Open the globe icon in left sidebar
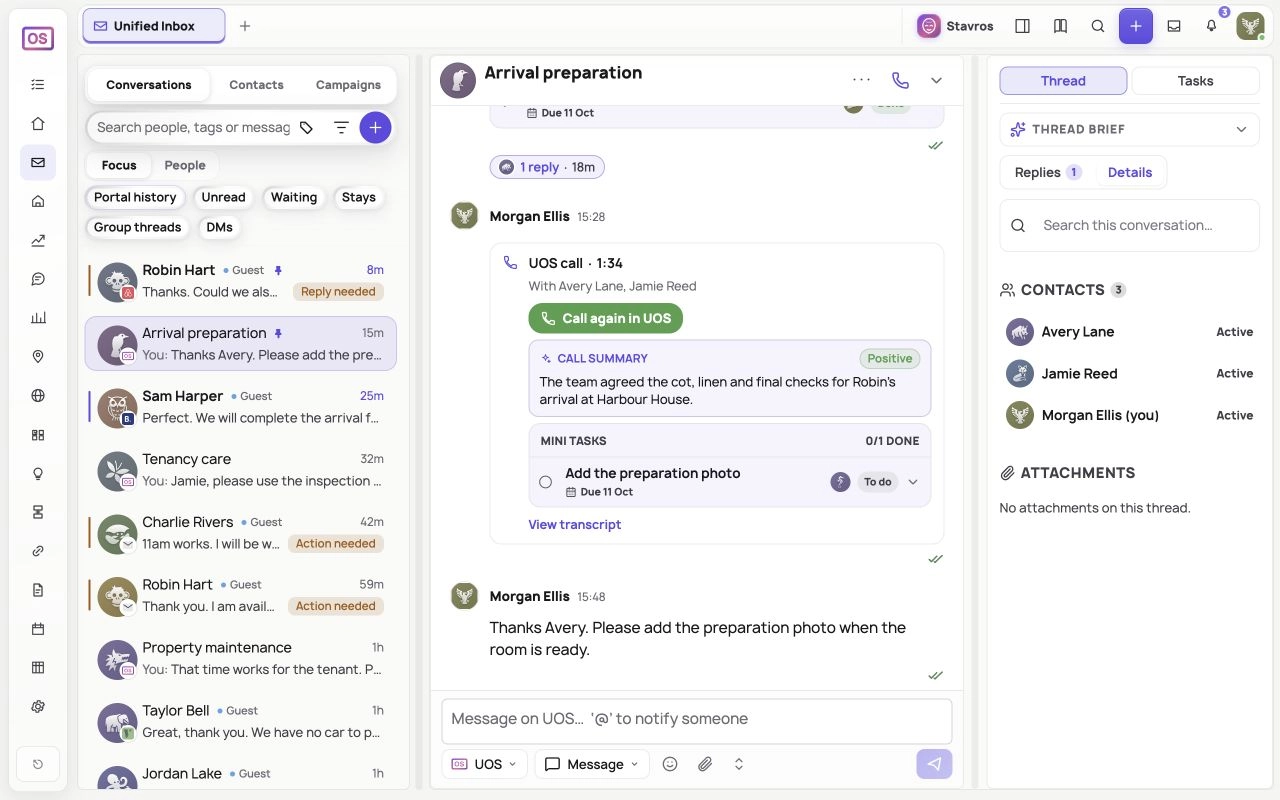The width and height of the screenshot is (1280, 800). point(38,395)
